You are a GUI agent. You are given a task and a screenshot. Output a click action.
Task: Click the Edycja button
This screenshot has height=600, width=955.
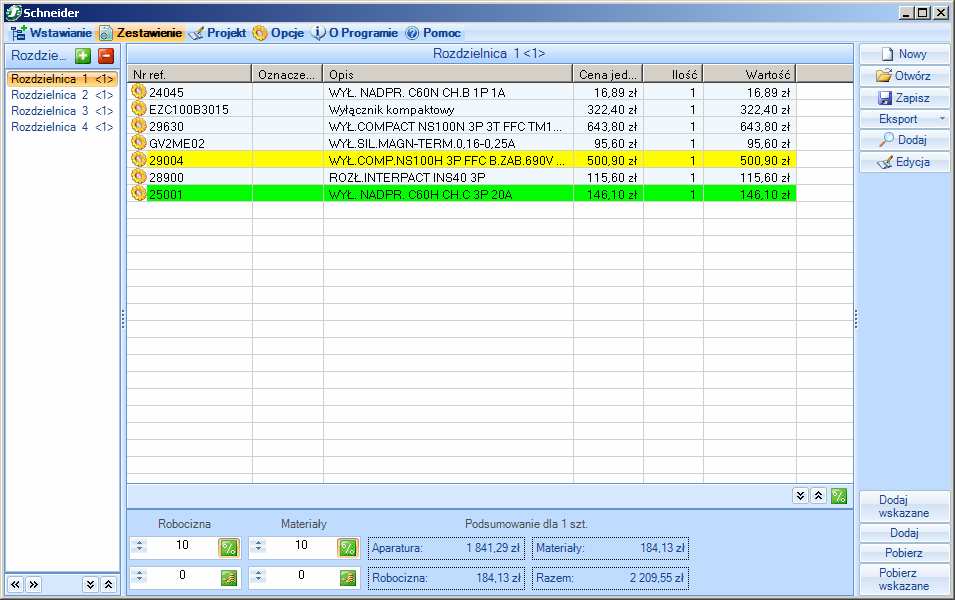(x=904, y=162)
